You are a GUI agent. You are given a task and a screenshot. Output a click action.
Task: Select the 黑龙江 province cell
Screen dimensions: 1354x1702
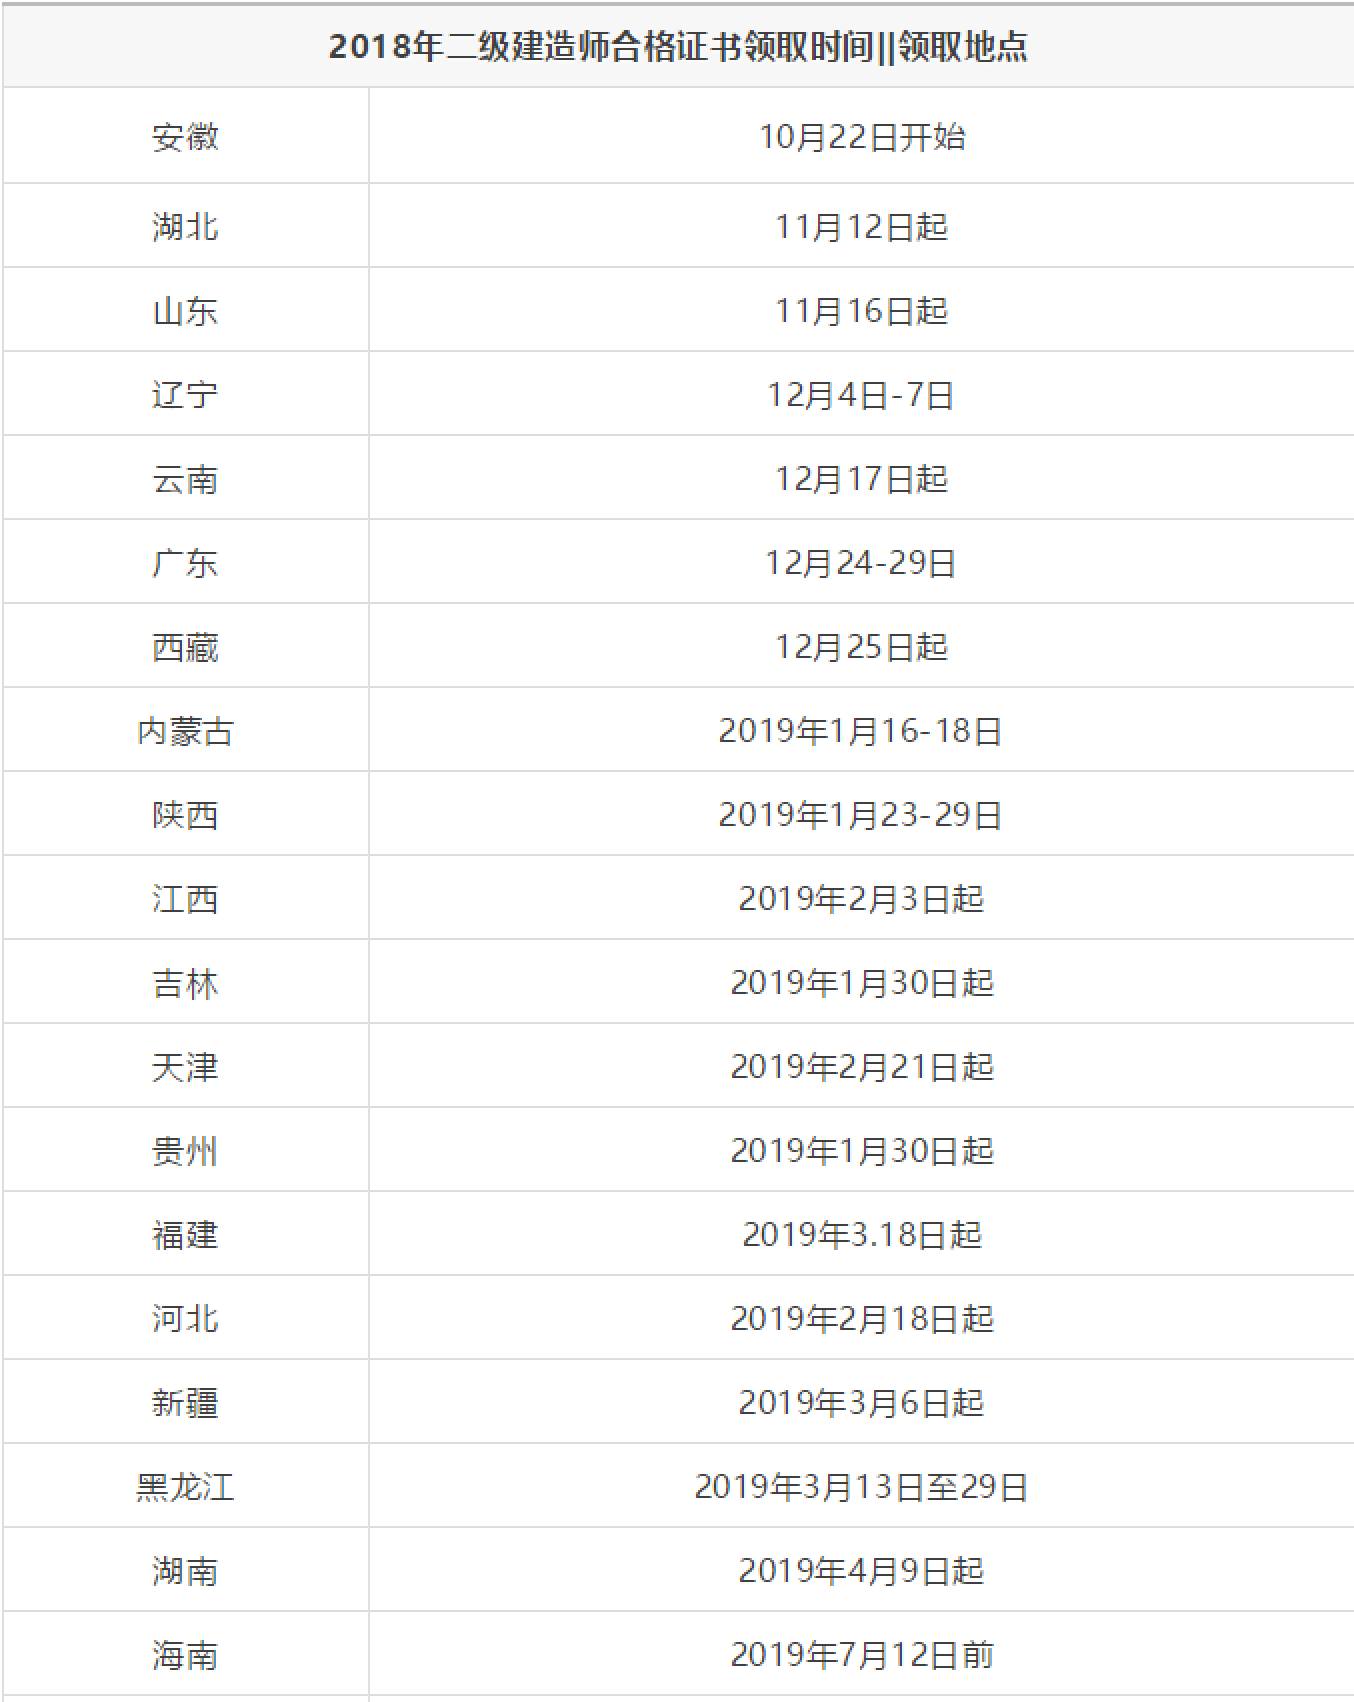coord(185,1486)
